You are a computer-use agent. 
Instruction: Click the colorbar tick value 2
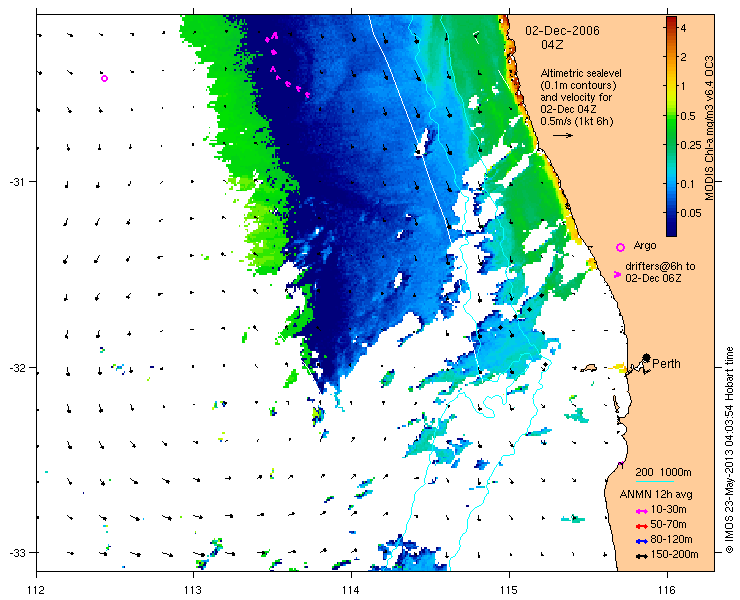pos(683,57)
